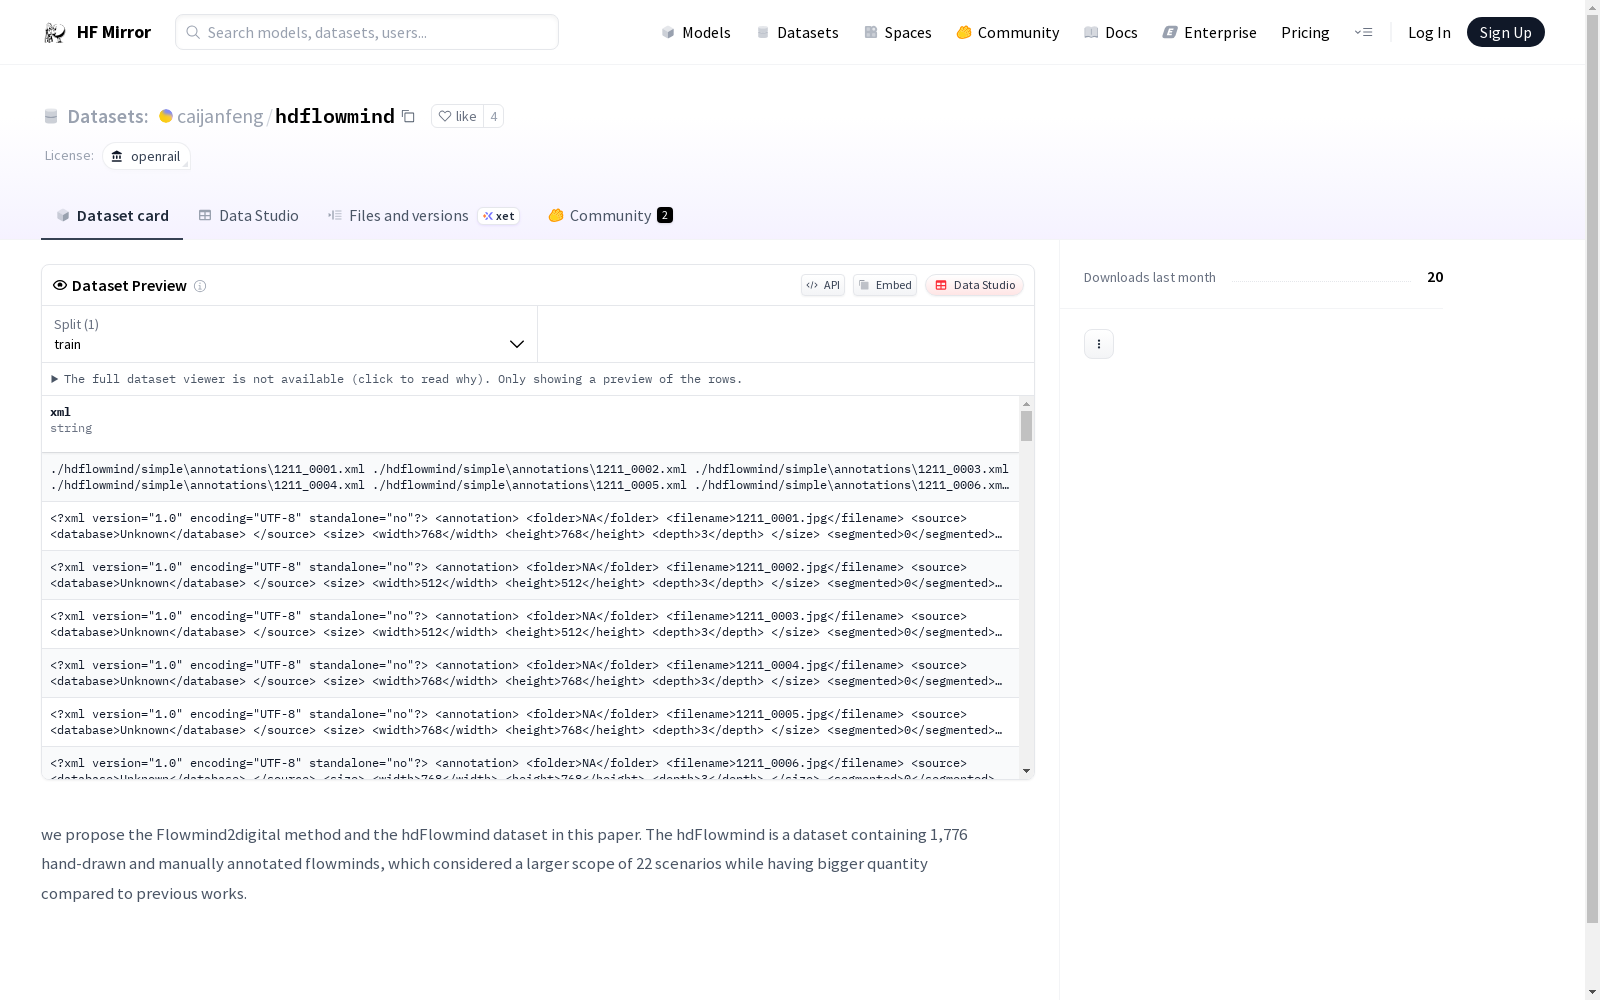Click the Dataset Preview heading
1600x1000 pixels.
129,286
